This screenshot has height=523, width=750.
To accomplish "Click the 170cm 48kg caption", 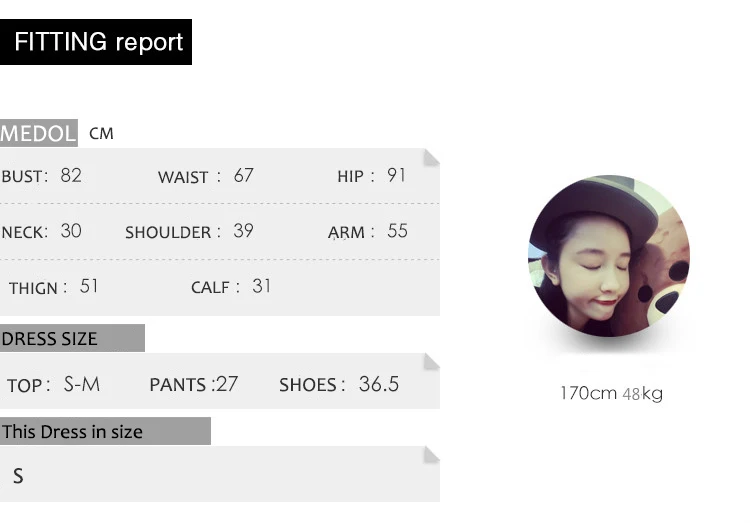I will tap(611, 393).
